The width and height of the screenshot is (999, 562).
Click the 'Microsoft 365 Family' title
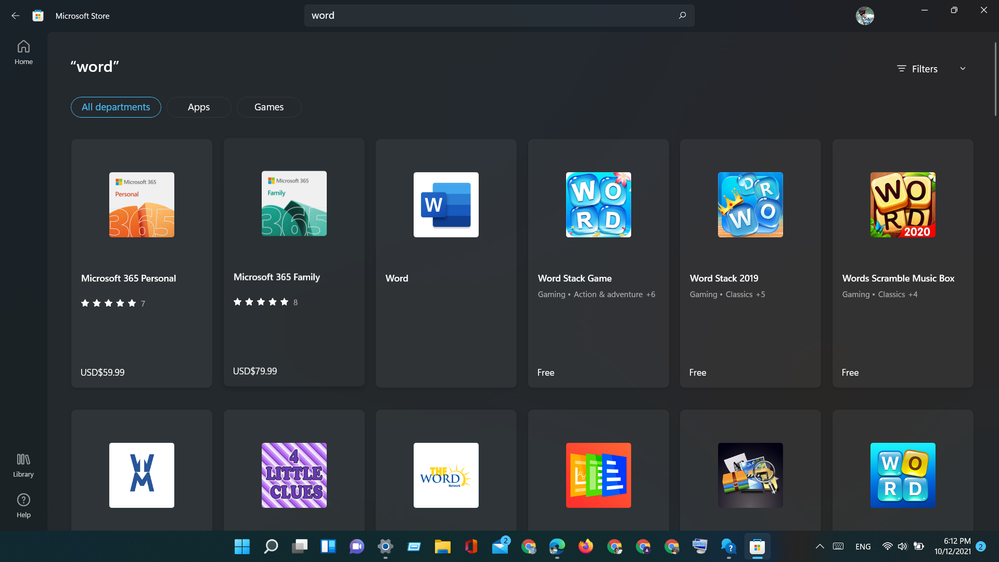[277, 277]
